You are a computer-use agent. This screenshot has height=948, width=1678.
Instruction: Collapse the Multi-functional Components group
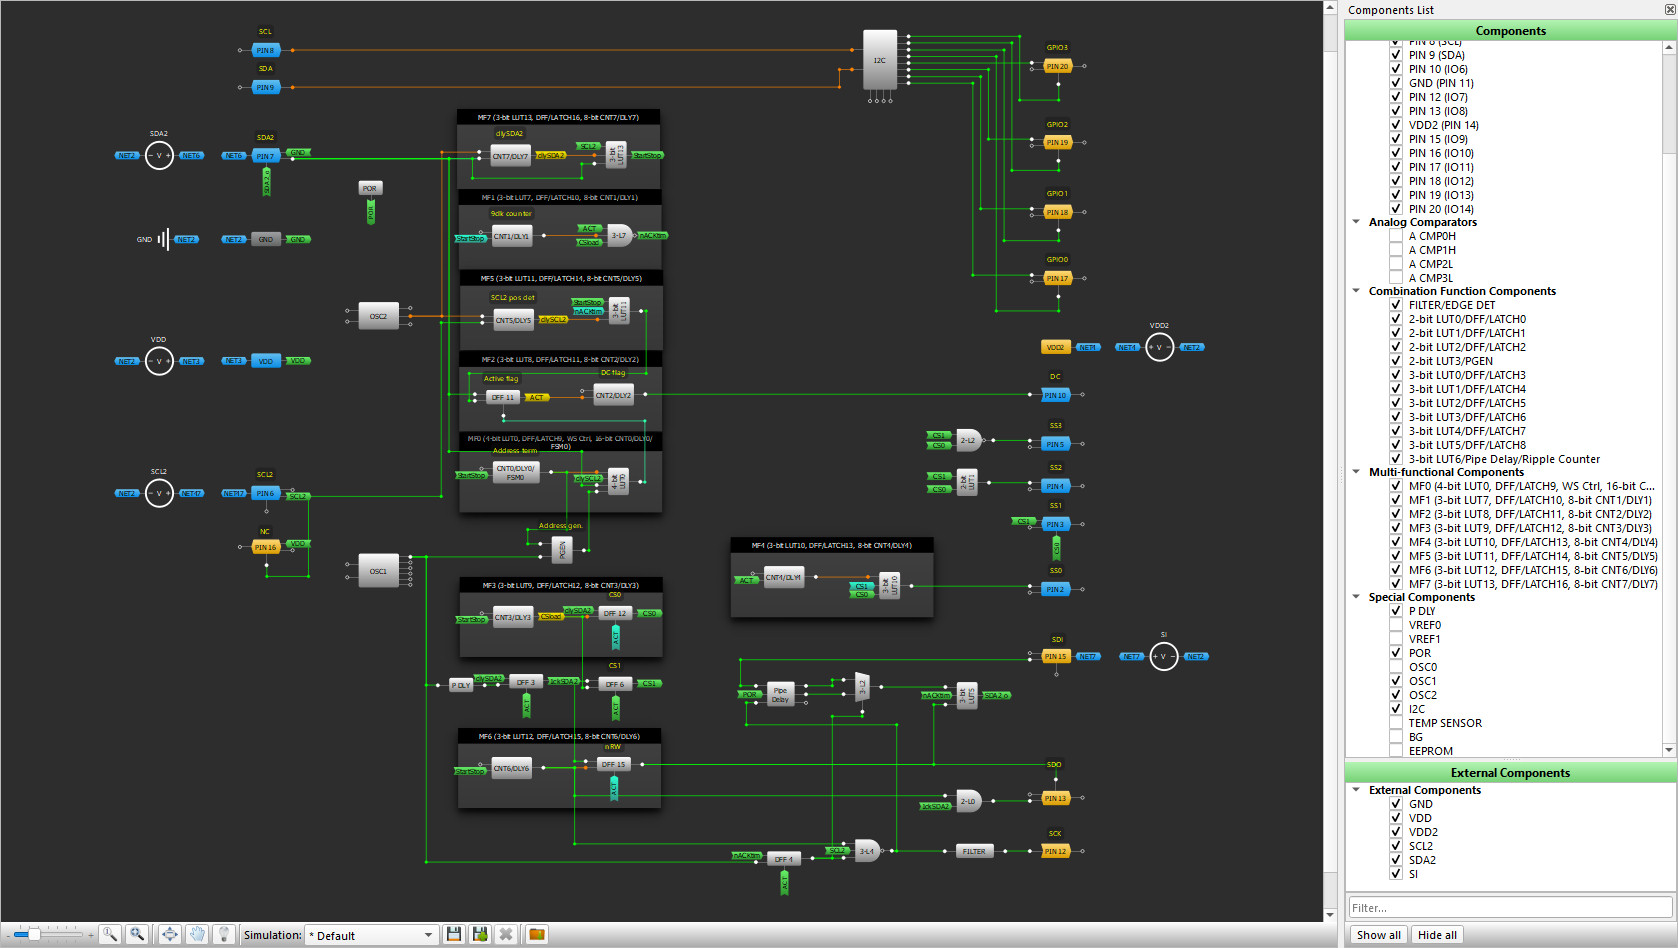click(1356, 472)
